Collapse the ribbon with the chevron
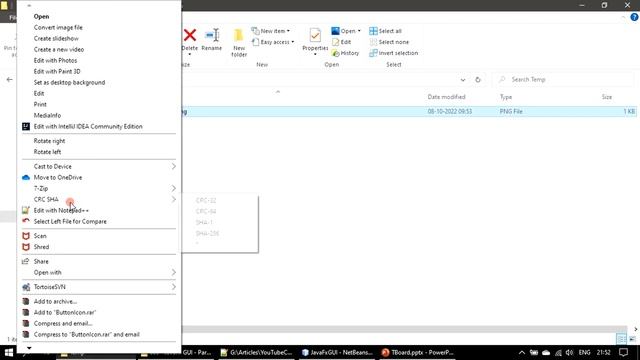This screenshot has height=360, width=640. (623, 17)
